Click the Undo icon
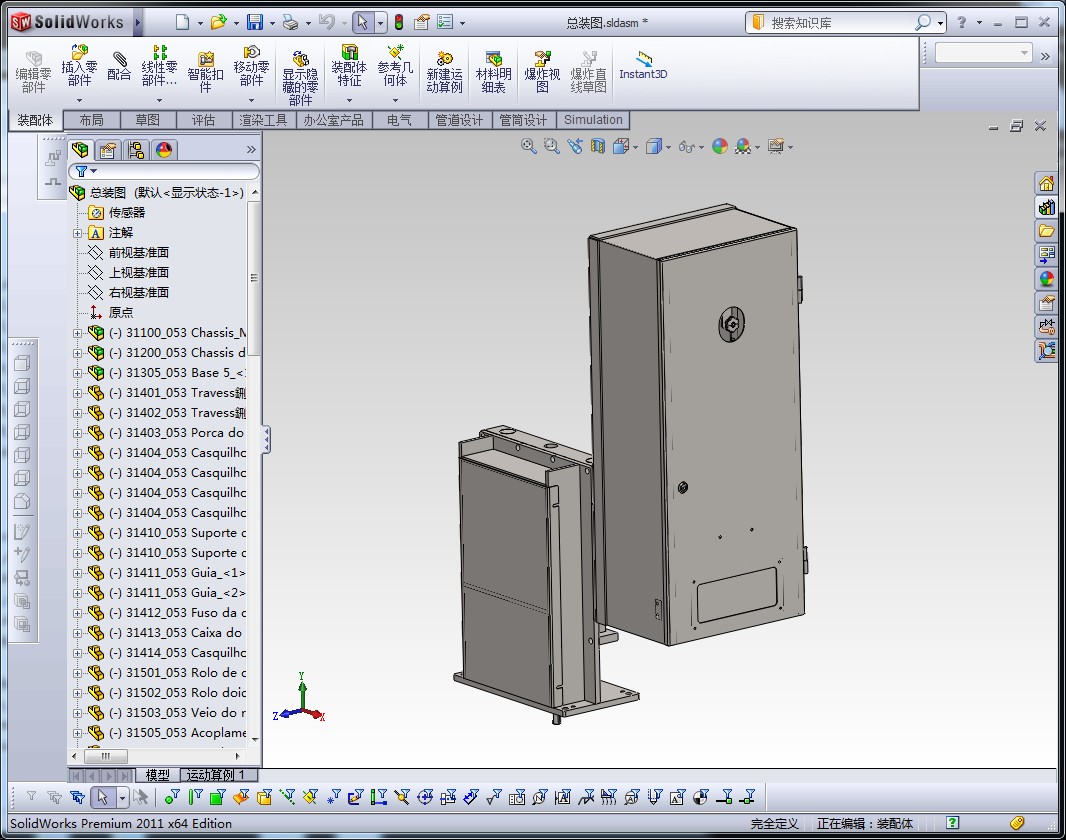The height and width of the screenshot is (840, 1066). (327, 22)
